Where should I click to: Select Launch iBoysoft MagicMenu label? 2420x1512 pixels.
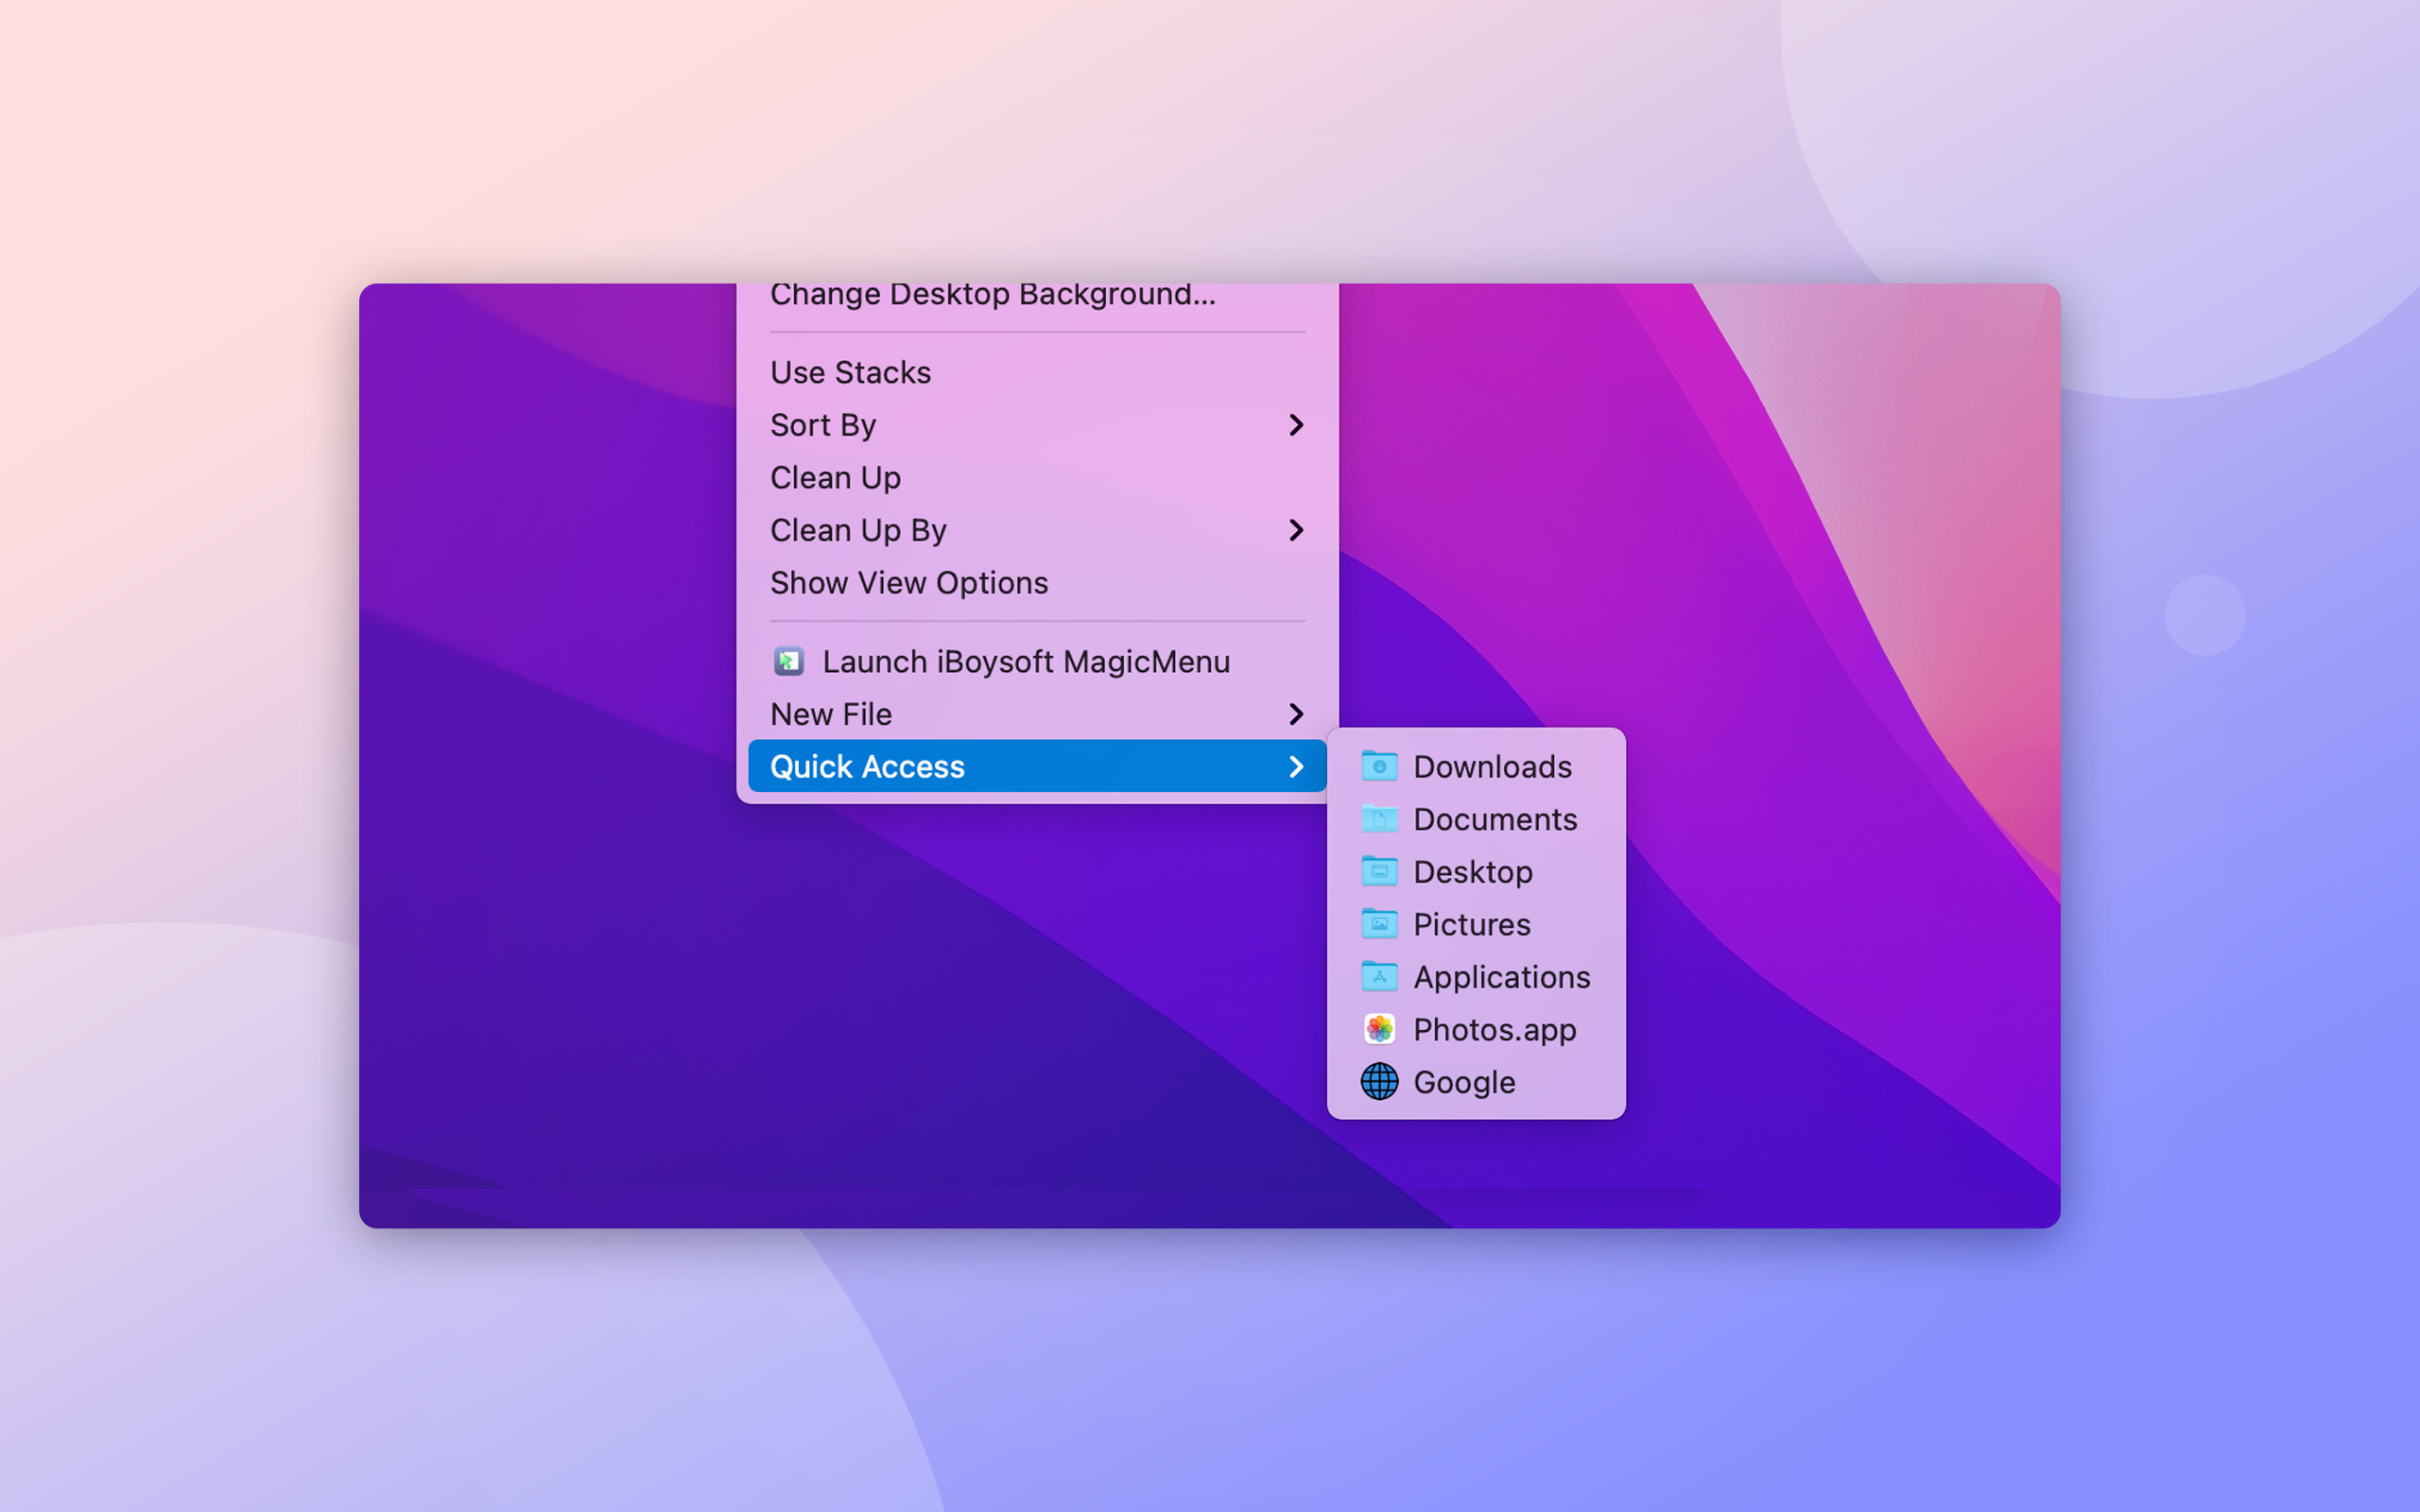(x=1026, y=661)
